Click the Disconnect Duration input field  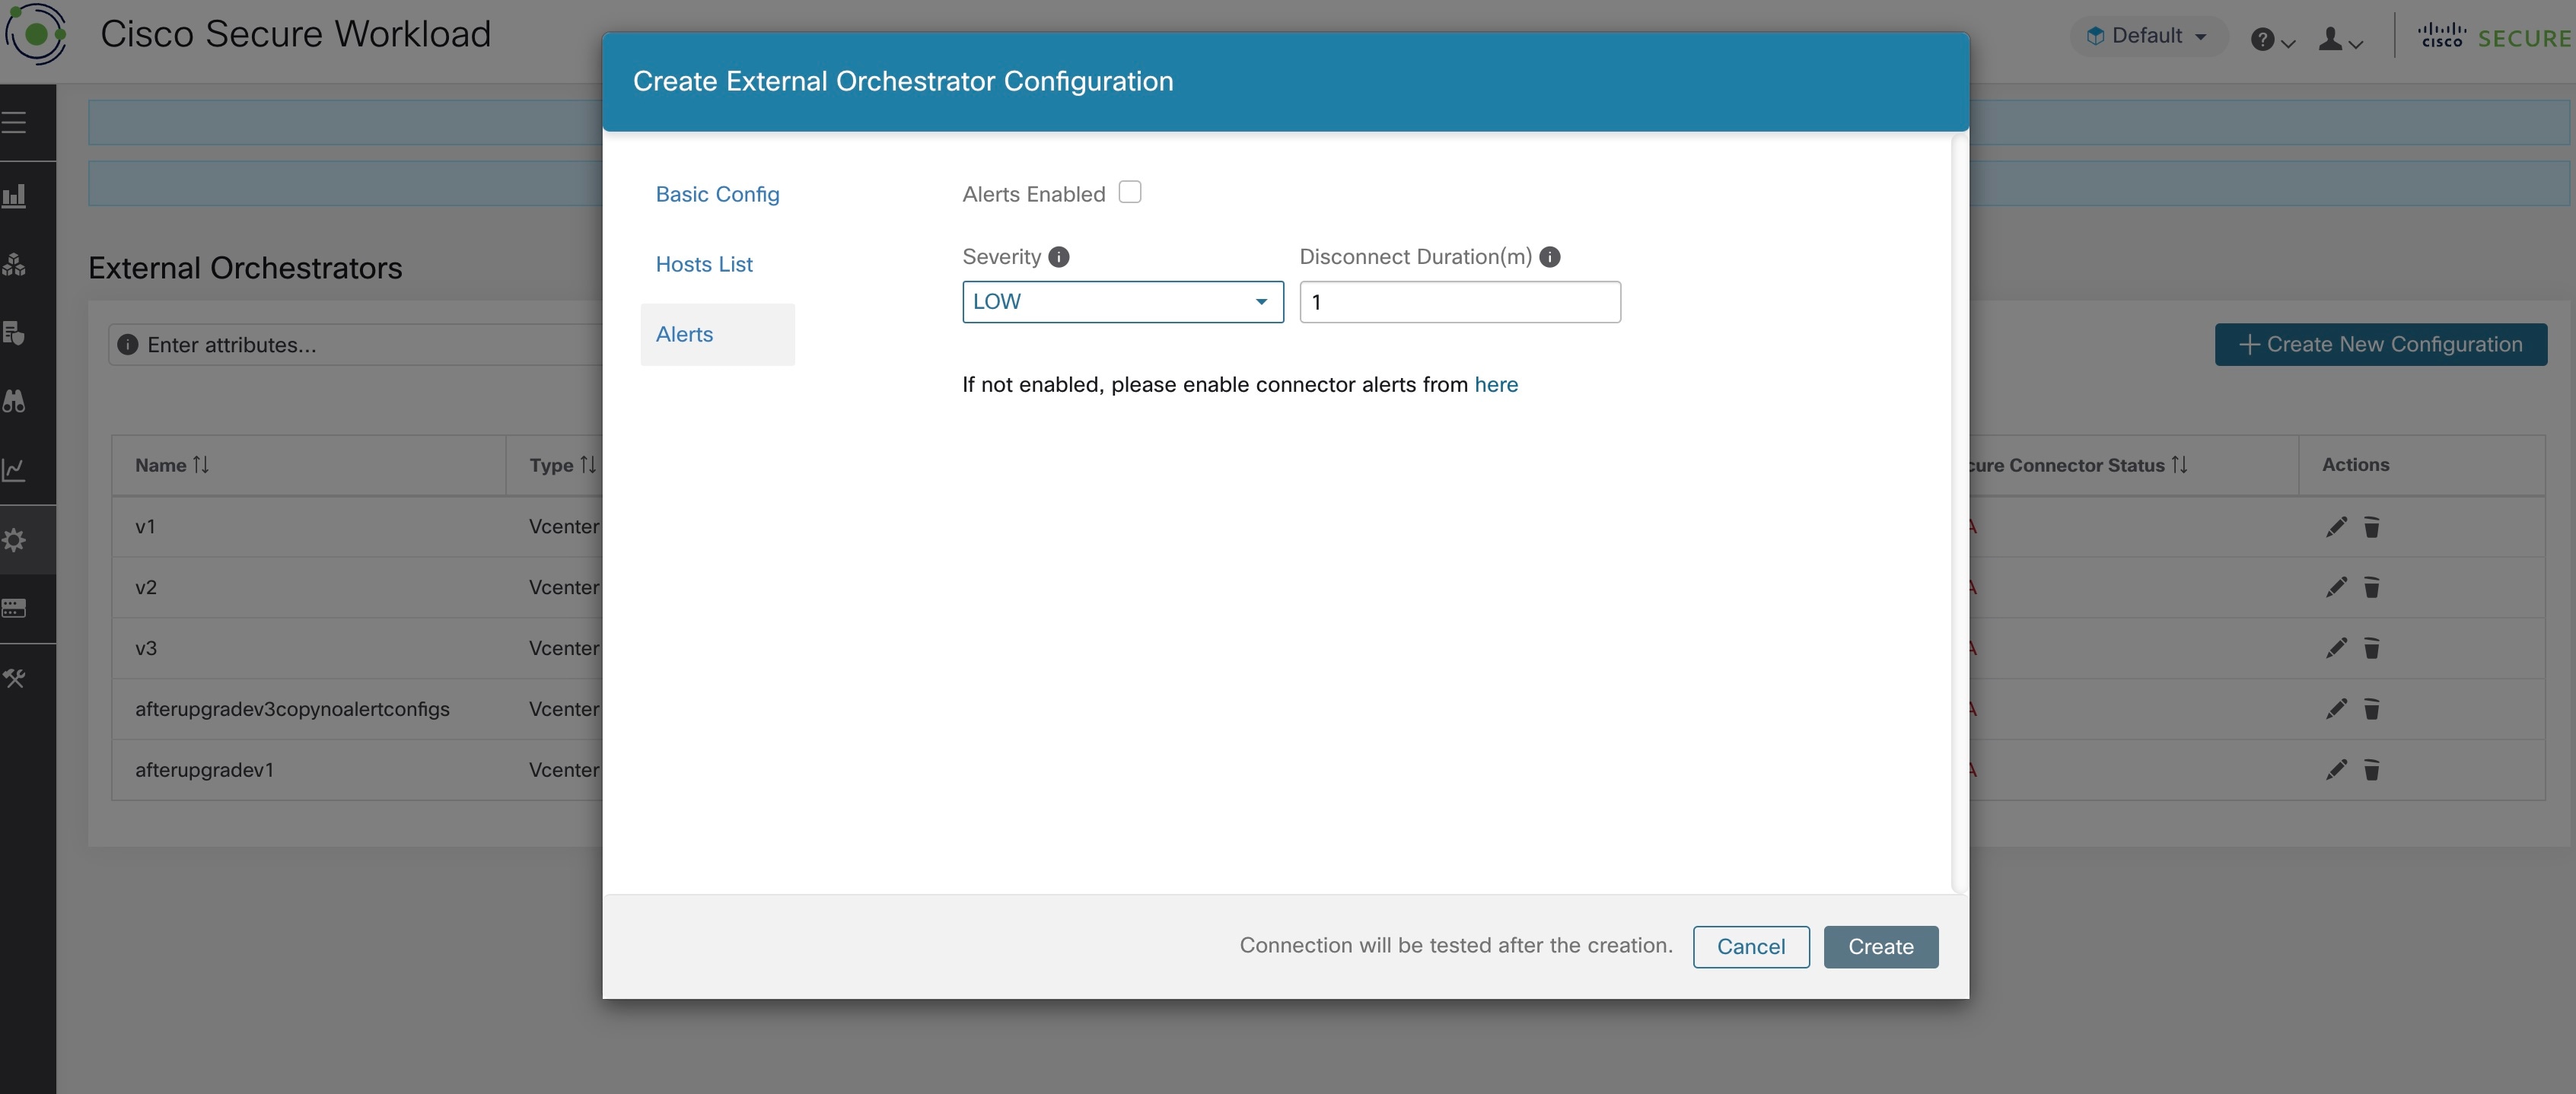[1460, 302]
